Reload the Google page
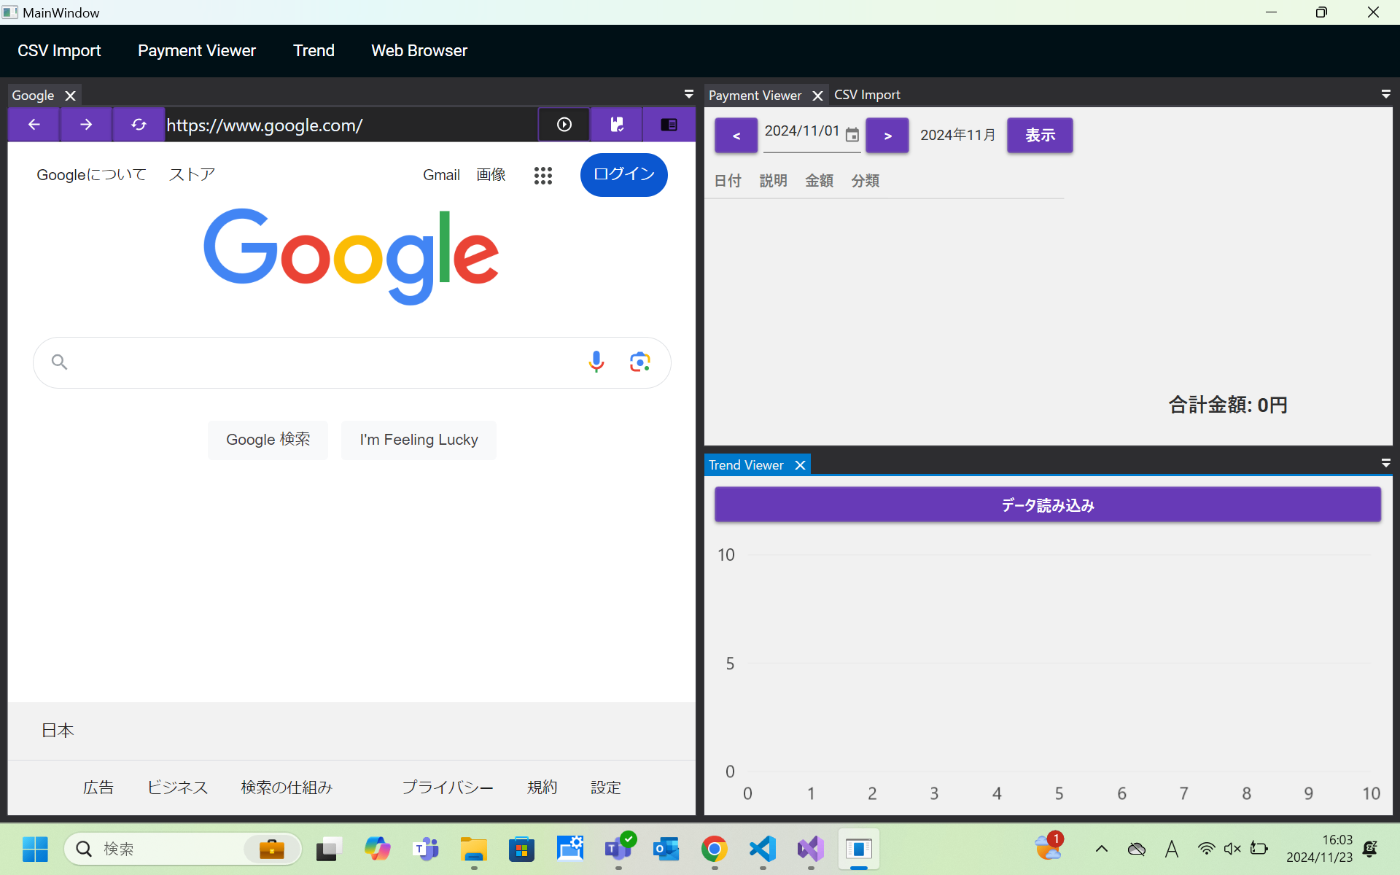This screenshot has width=1400, height=875. tap(138, 125)
